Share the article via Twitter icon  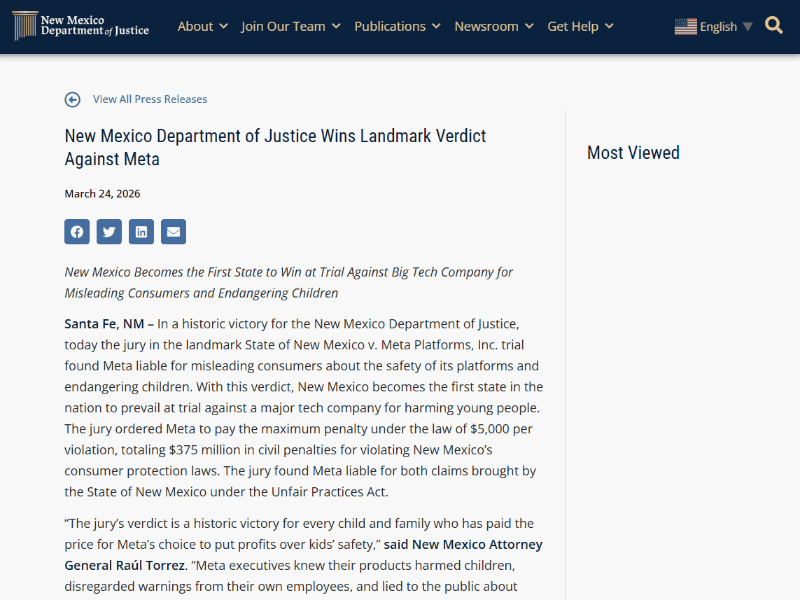click(x=108, y=231)
